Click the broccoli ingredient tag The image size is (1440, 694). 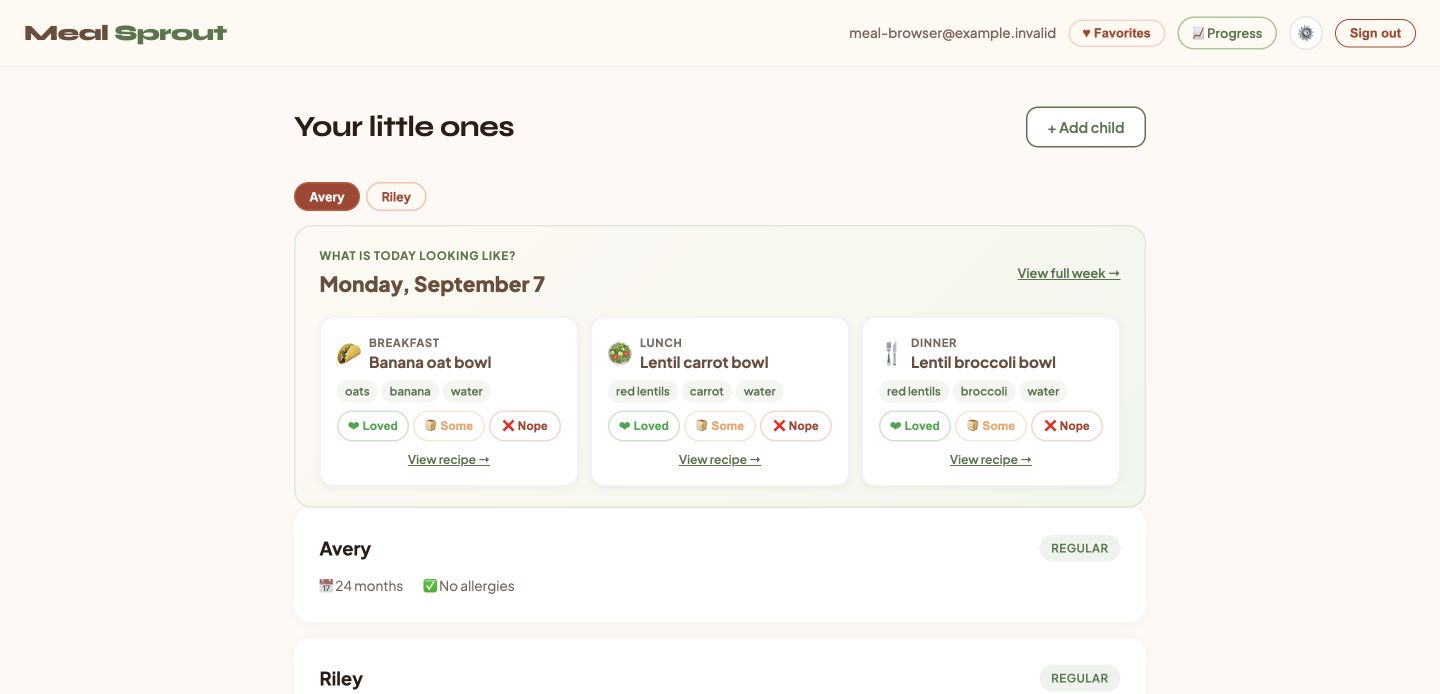coord(984,391)
